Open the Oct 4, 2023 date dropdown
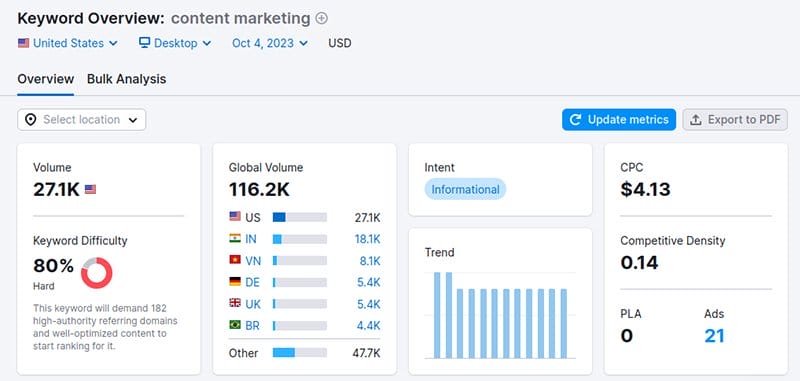The width and height of the screenshot is (800, 381). [270, 43]
